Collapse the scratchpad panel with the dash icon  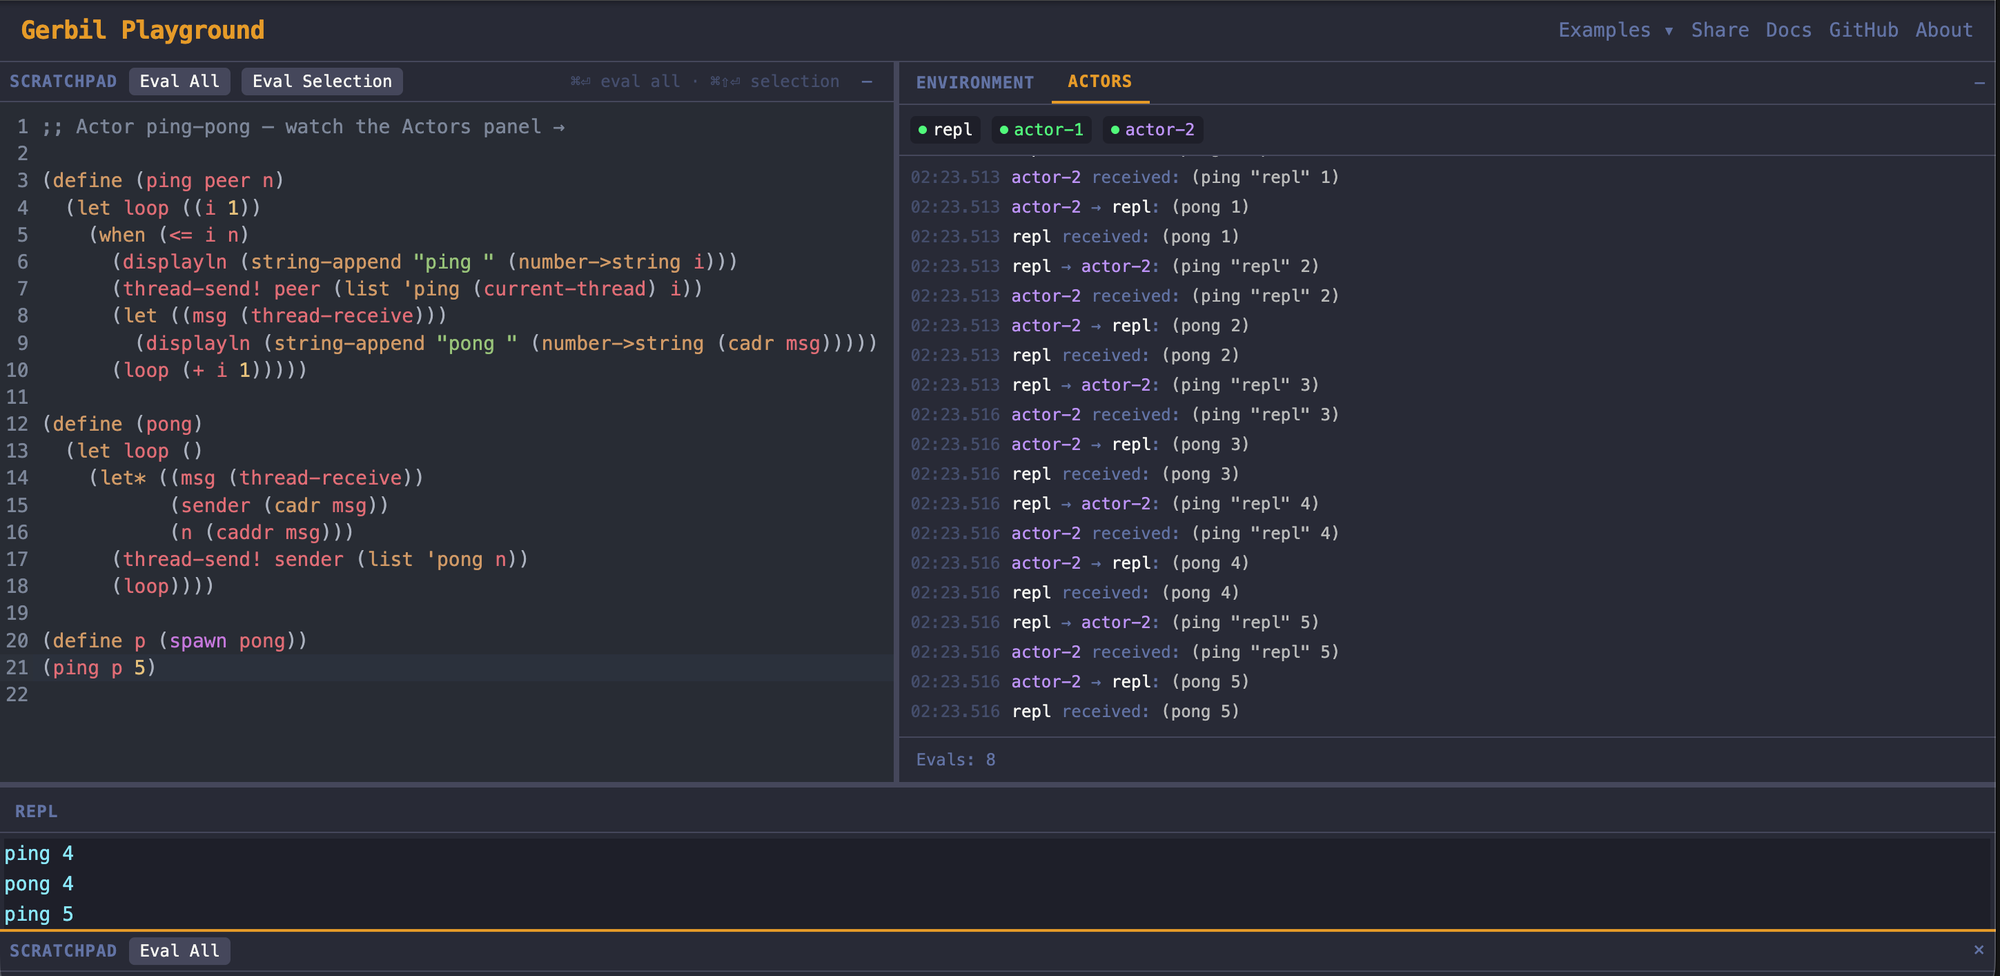click(x=867, y=82)
